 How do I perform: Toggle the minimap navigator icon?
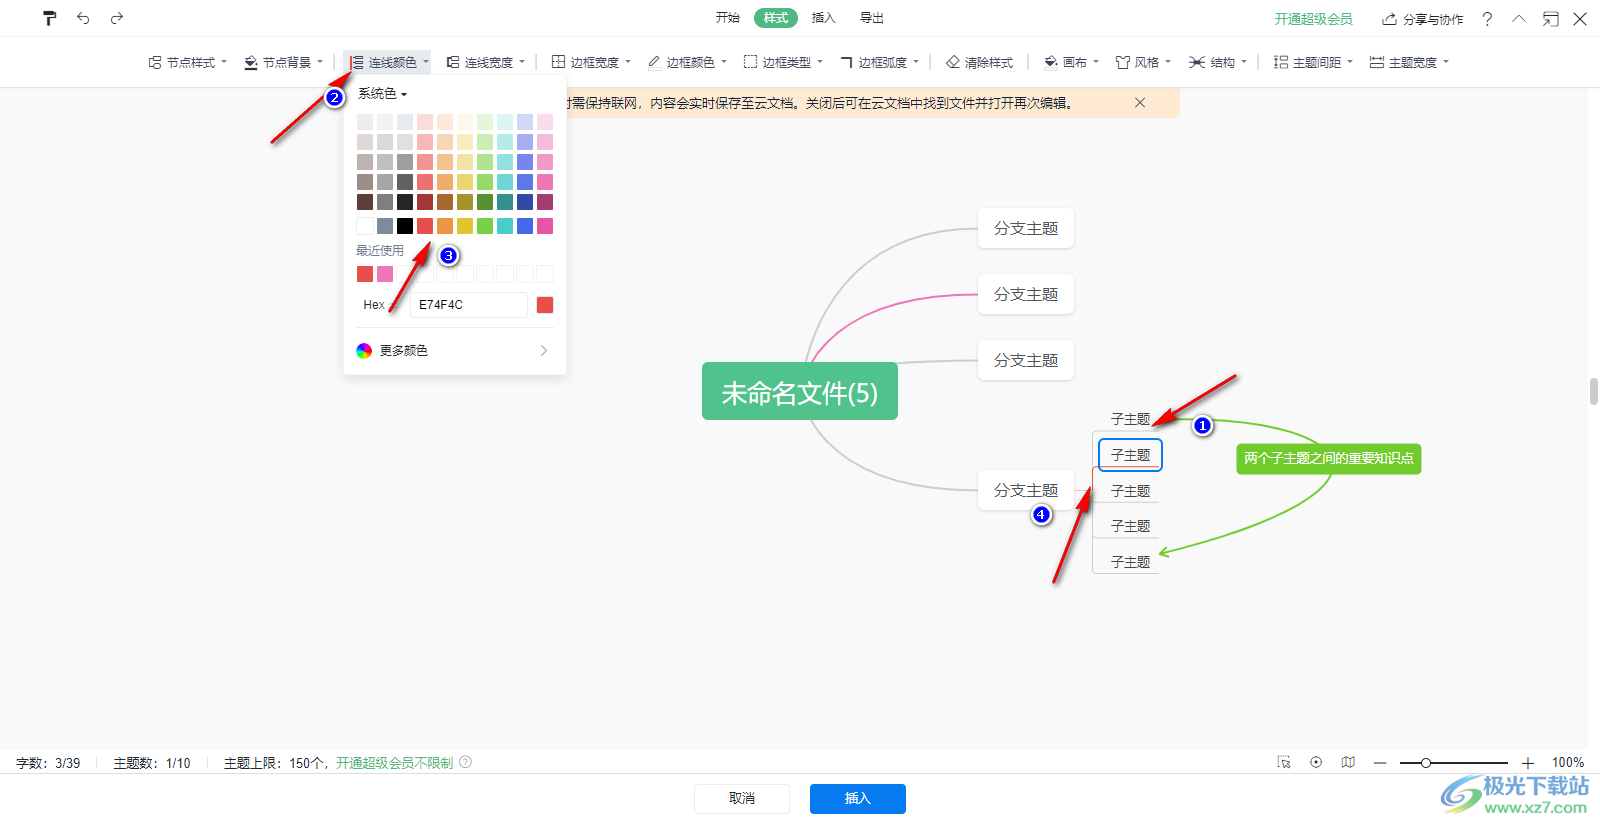click(1348, 762)
